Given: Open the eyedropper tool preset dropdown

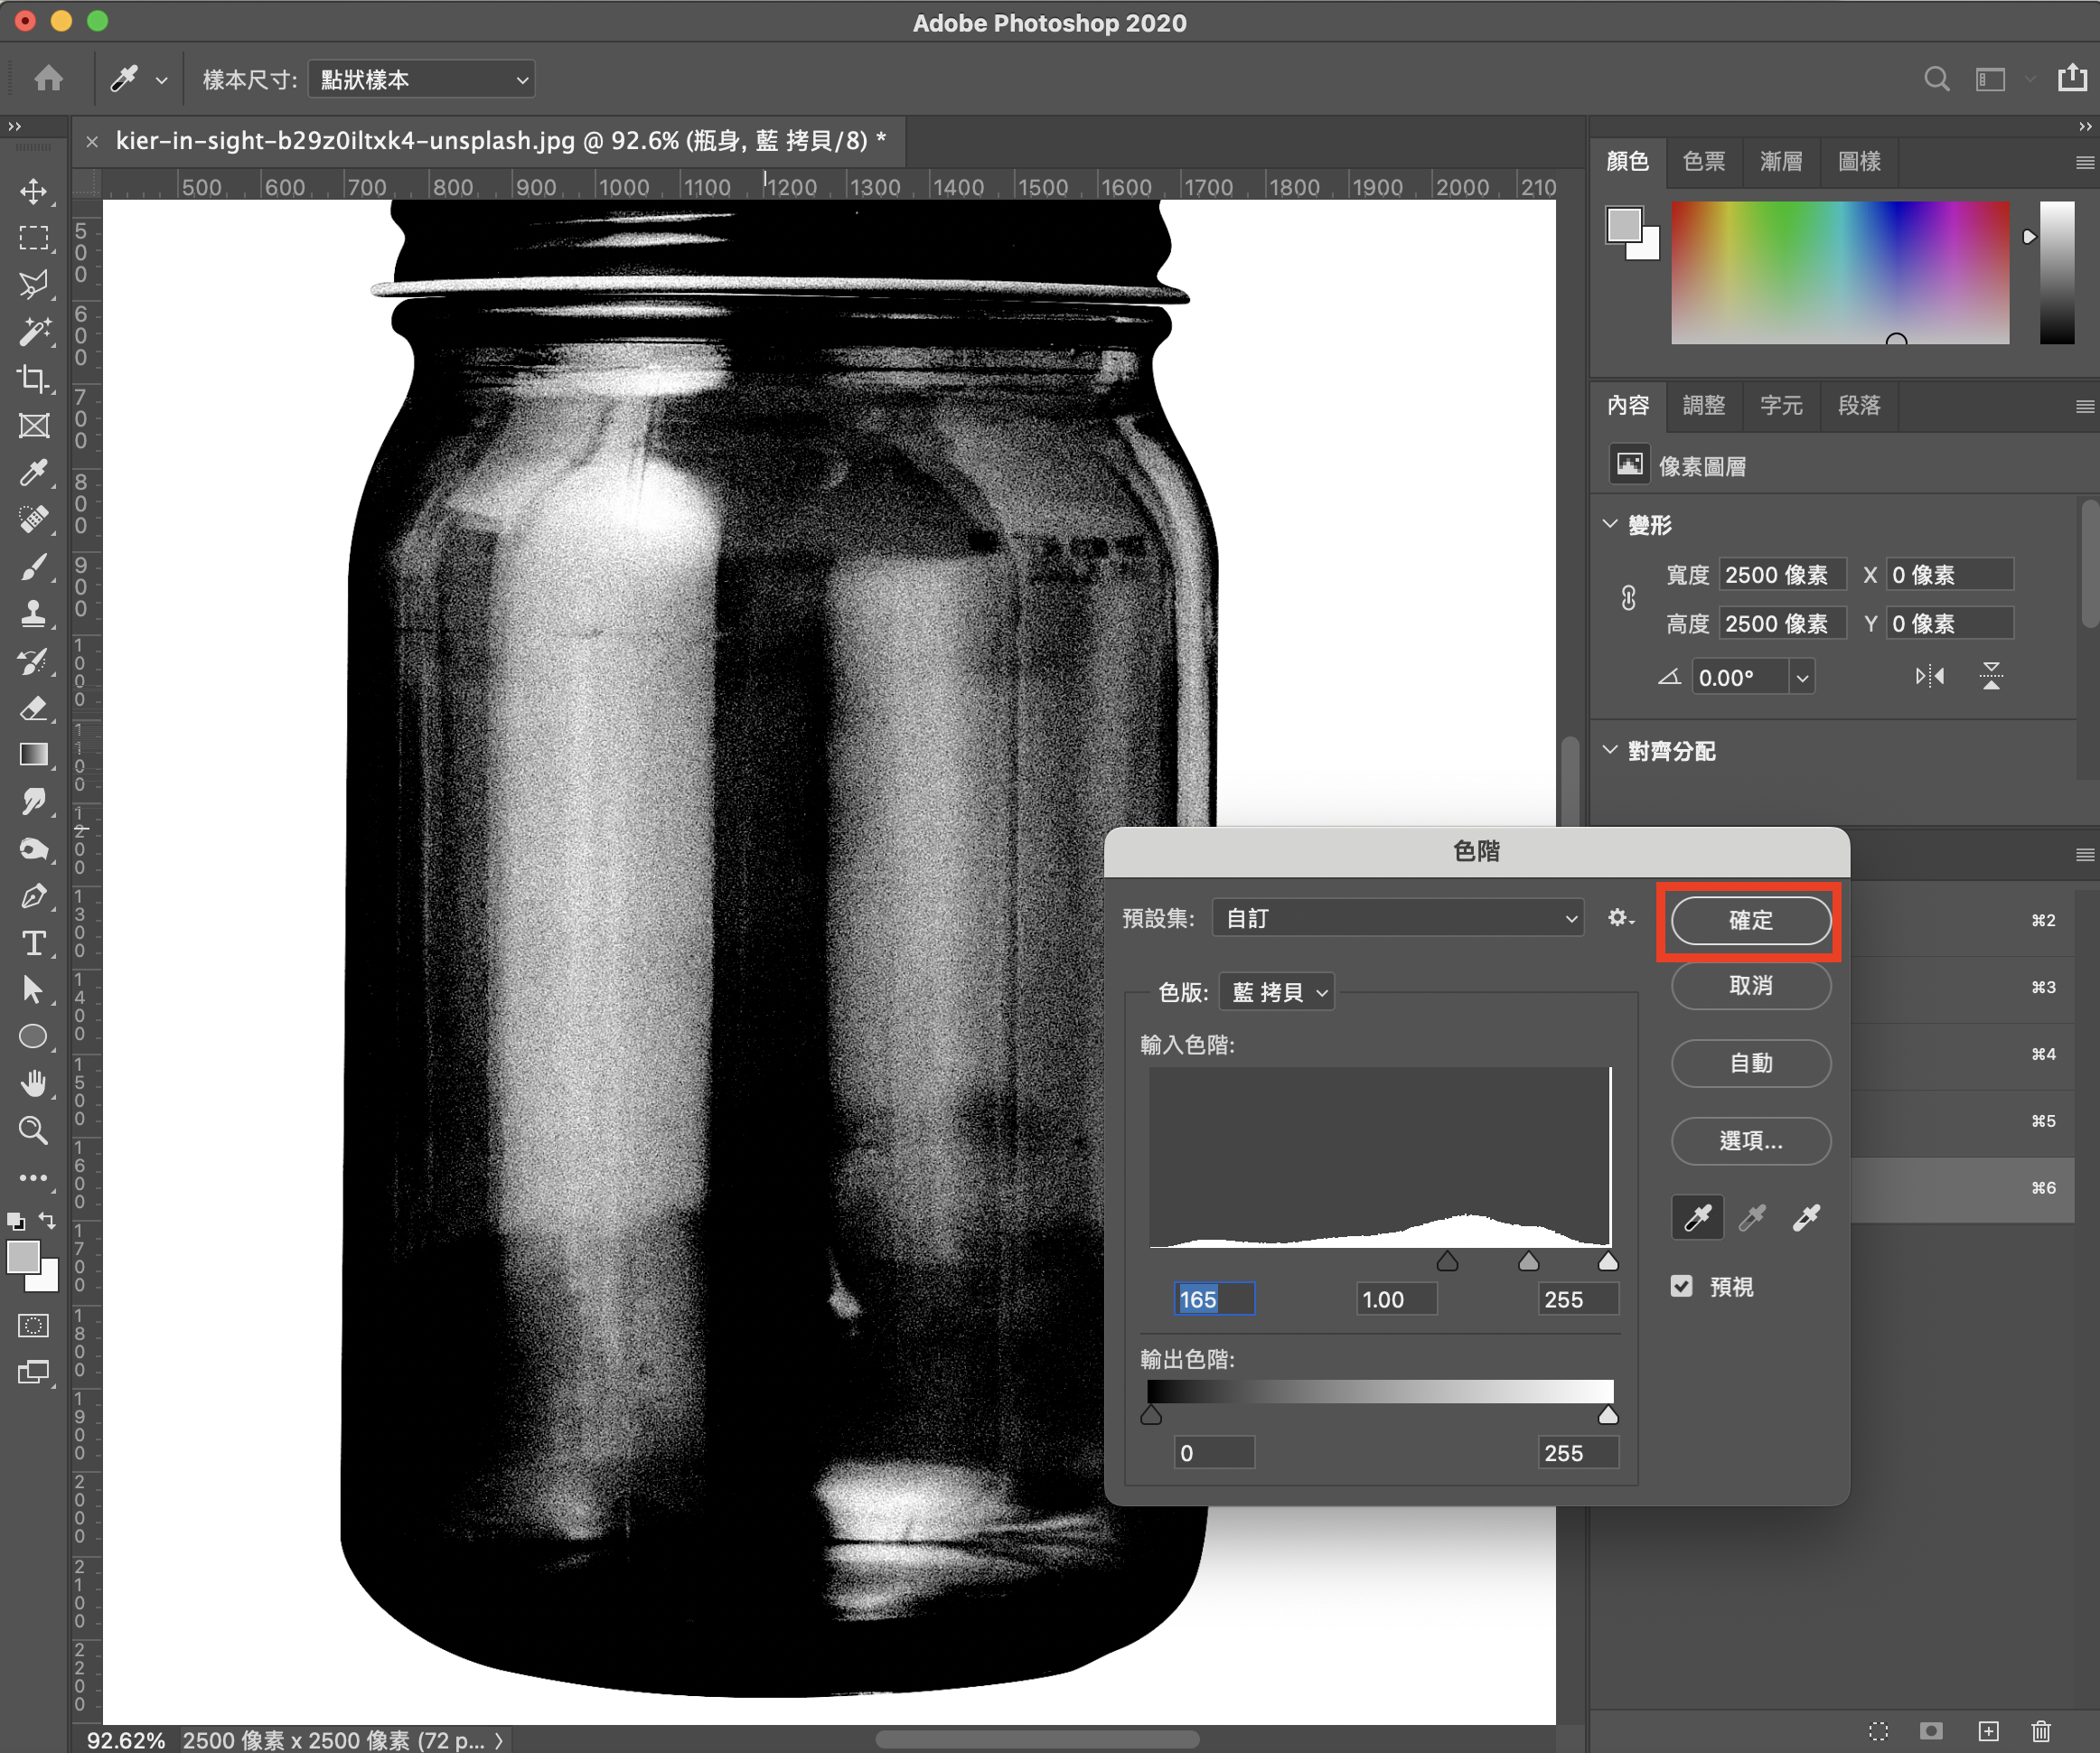Looking at the screenshot, I should point(161,80).
